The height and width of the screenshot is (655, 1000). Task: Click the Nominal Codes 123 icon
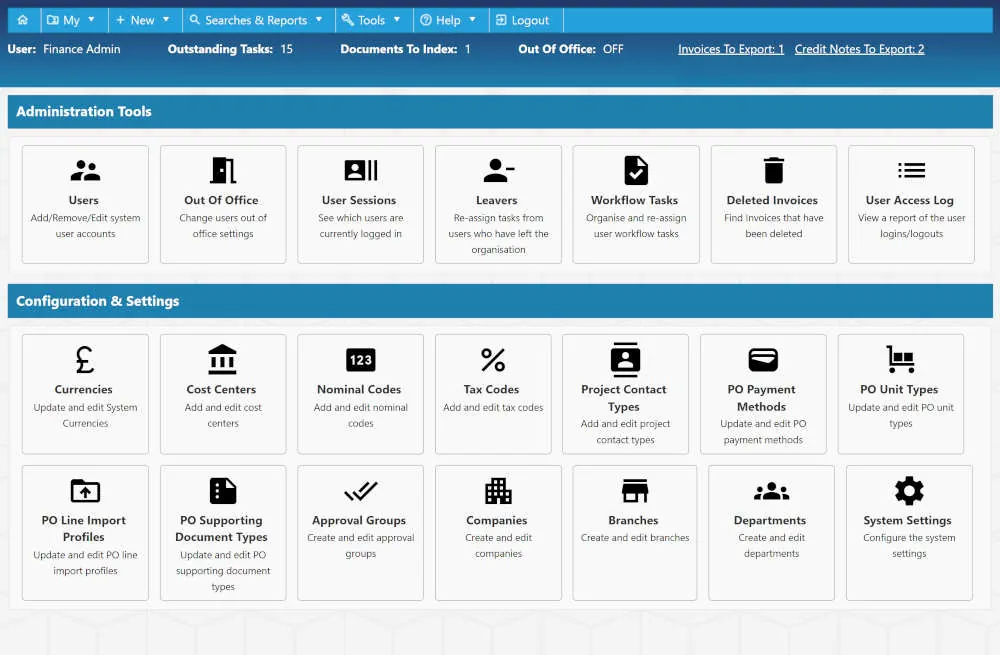tap(360, 360)
